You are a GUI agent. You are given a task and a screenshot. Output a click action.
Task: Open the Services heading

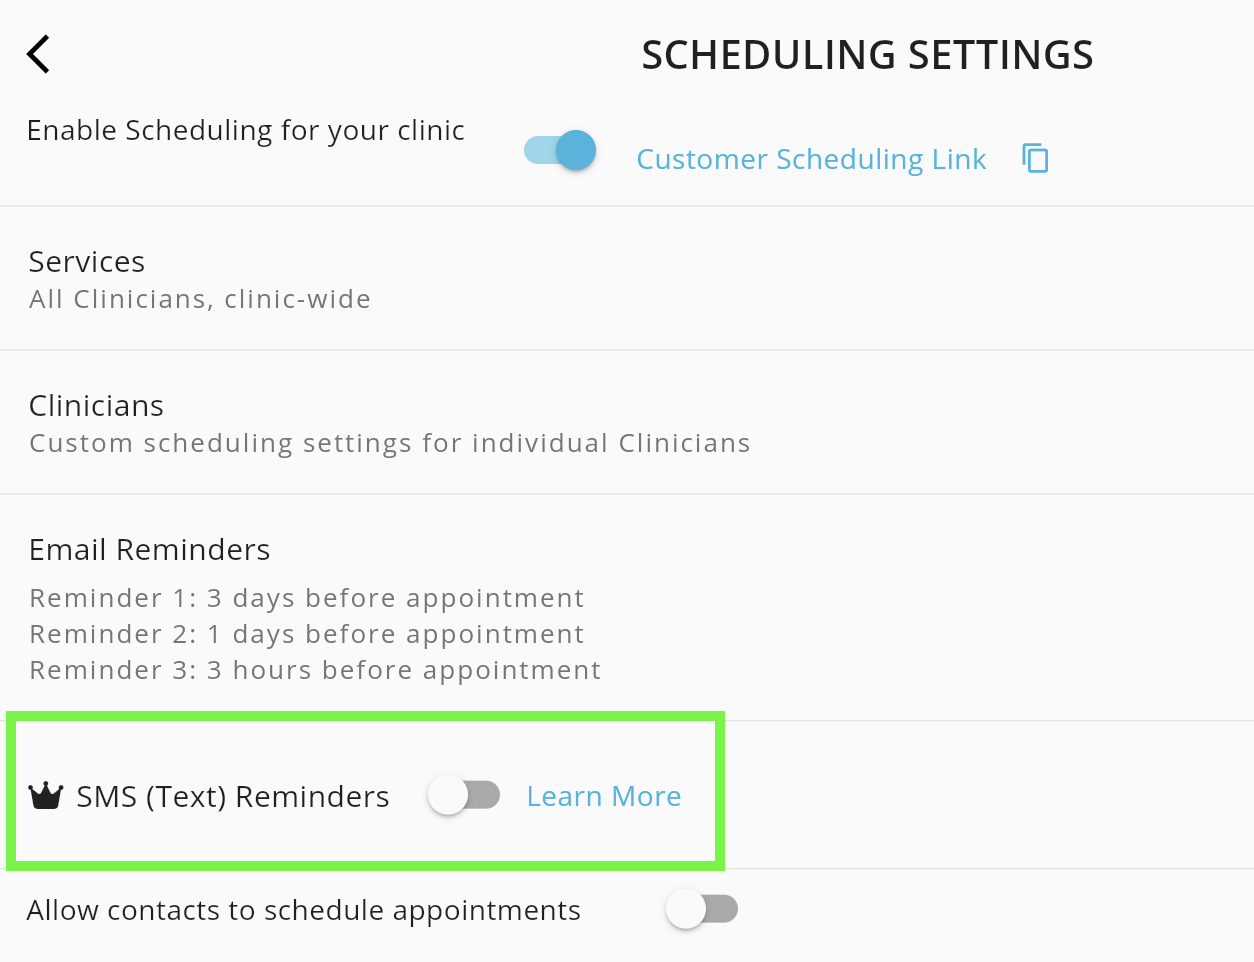point(87,262)
